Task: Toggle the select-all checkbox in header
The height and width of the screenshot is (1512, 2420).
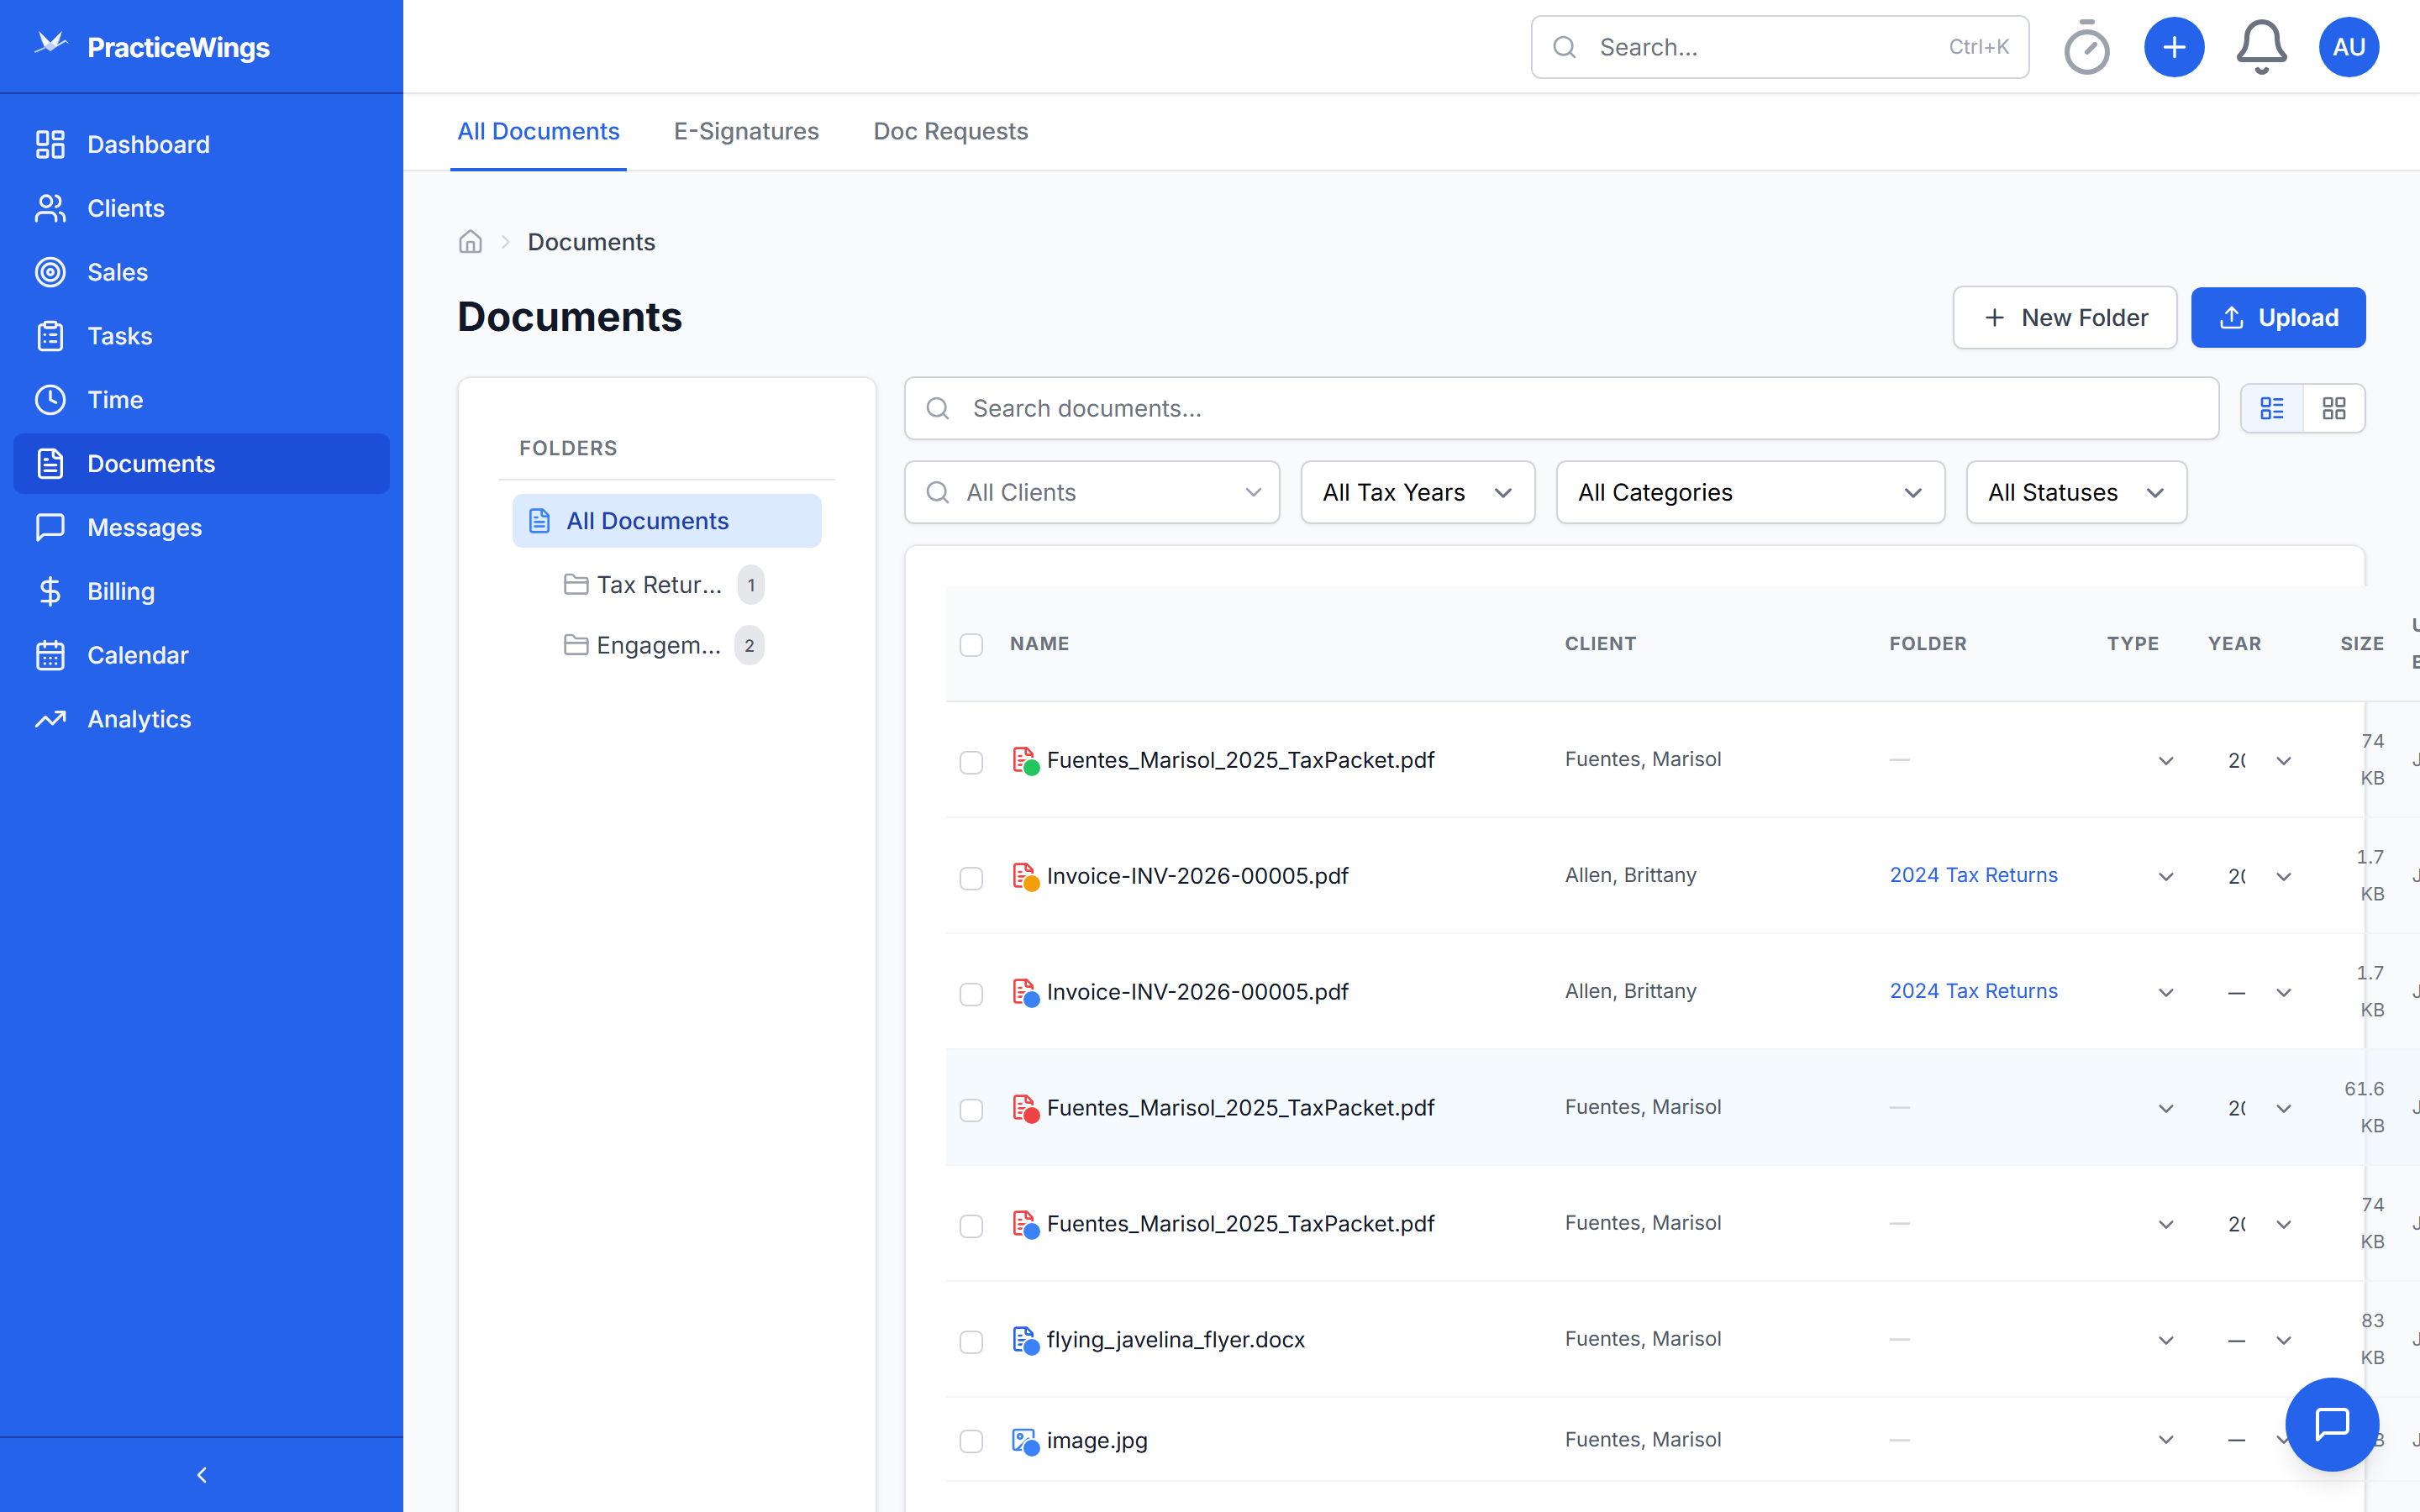Action: point(971,645)
